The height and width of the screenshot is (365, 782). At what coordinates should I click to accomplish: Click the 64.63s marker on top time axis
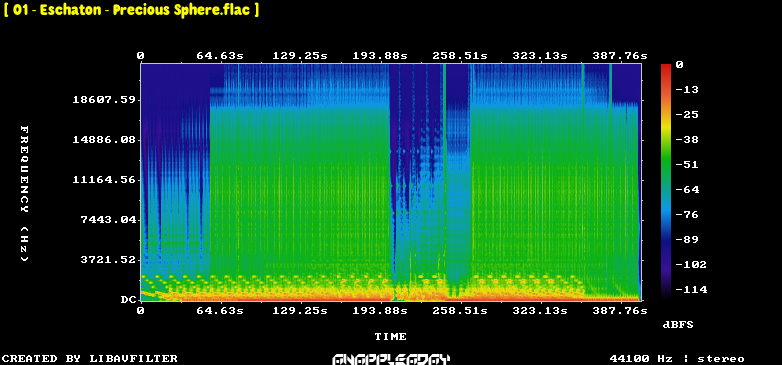(220, 56)
